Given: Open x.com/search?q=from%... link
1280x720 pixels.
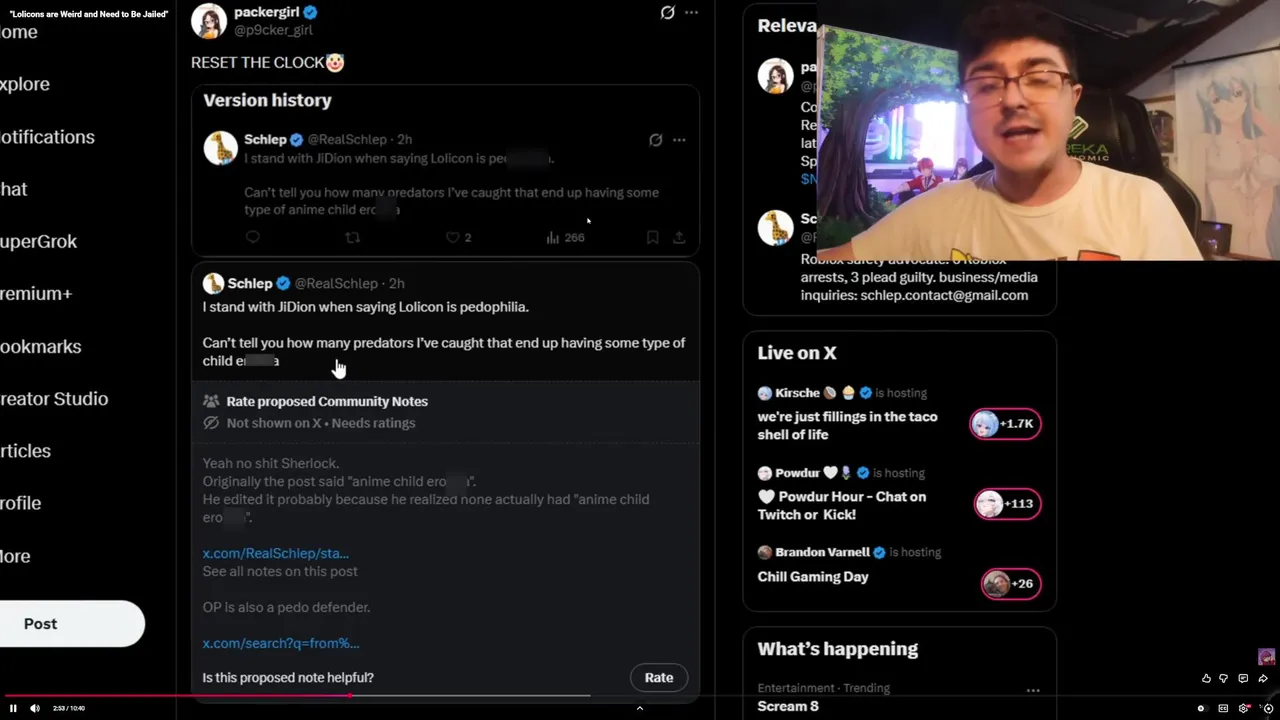Looking at the screenshot, I should tap(281, 643).
